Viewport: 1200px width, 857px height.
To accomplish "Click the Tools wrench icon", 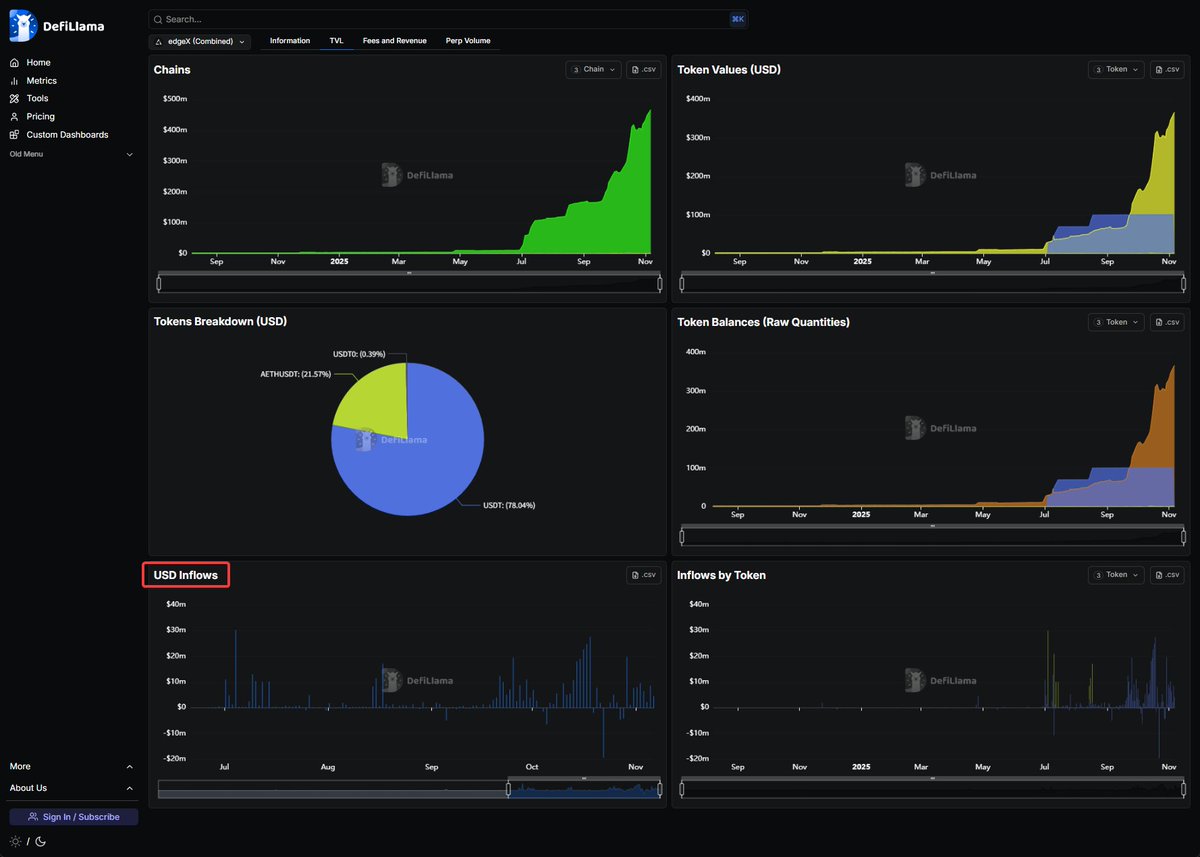I will point(15,98).
